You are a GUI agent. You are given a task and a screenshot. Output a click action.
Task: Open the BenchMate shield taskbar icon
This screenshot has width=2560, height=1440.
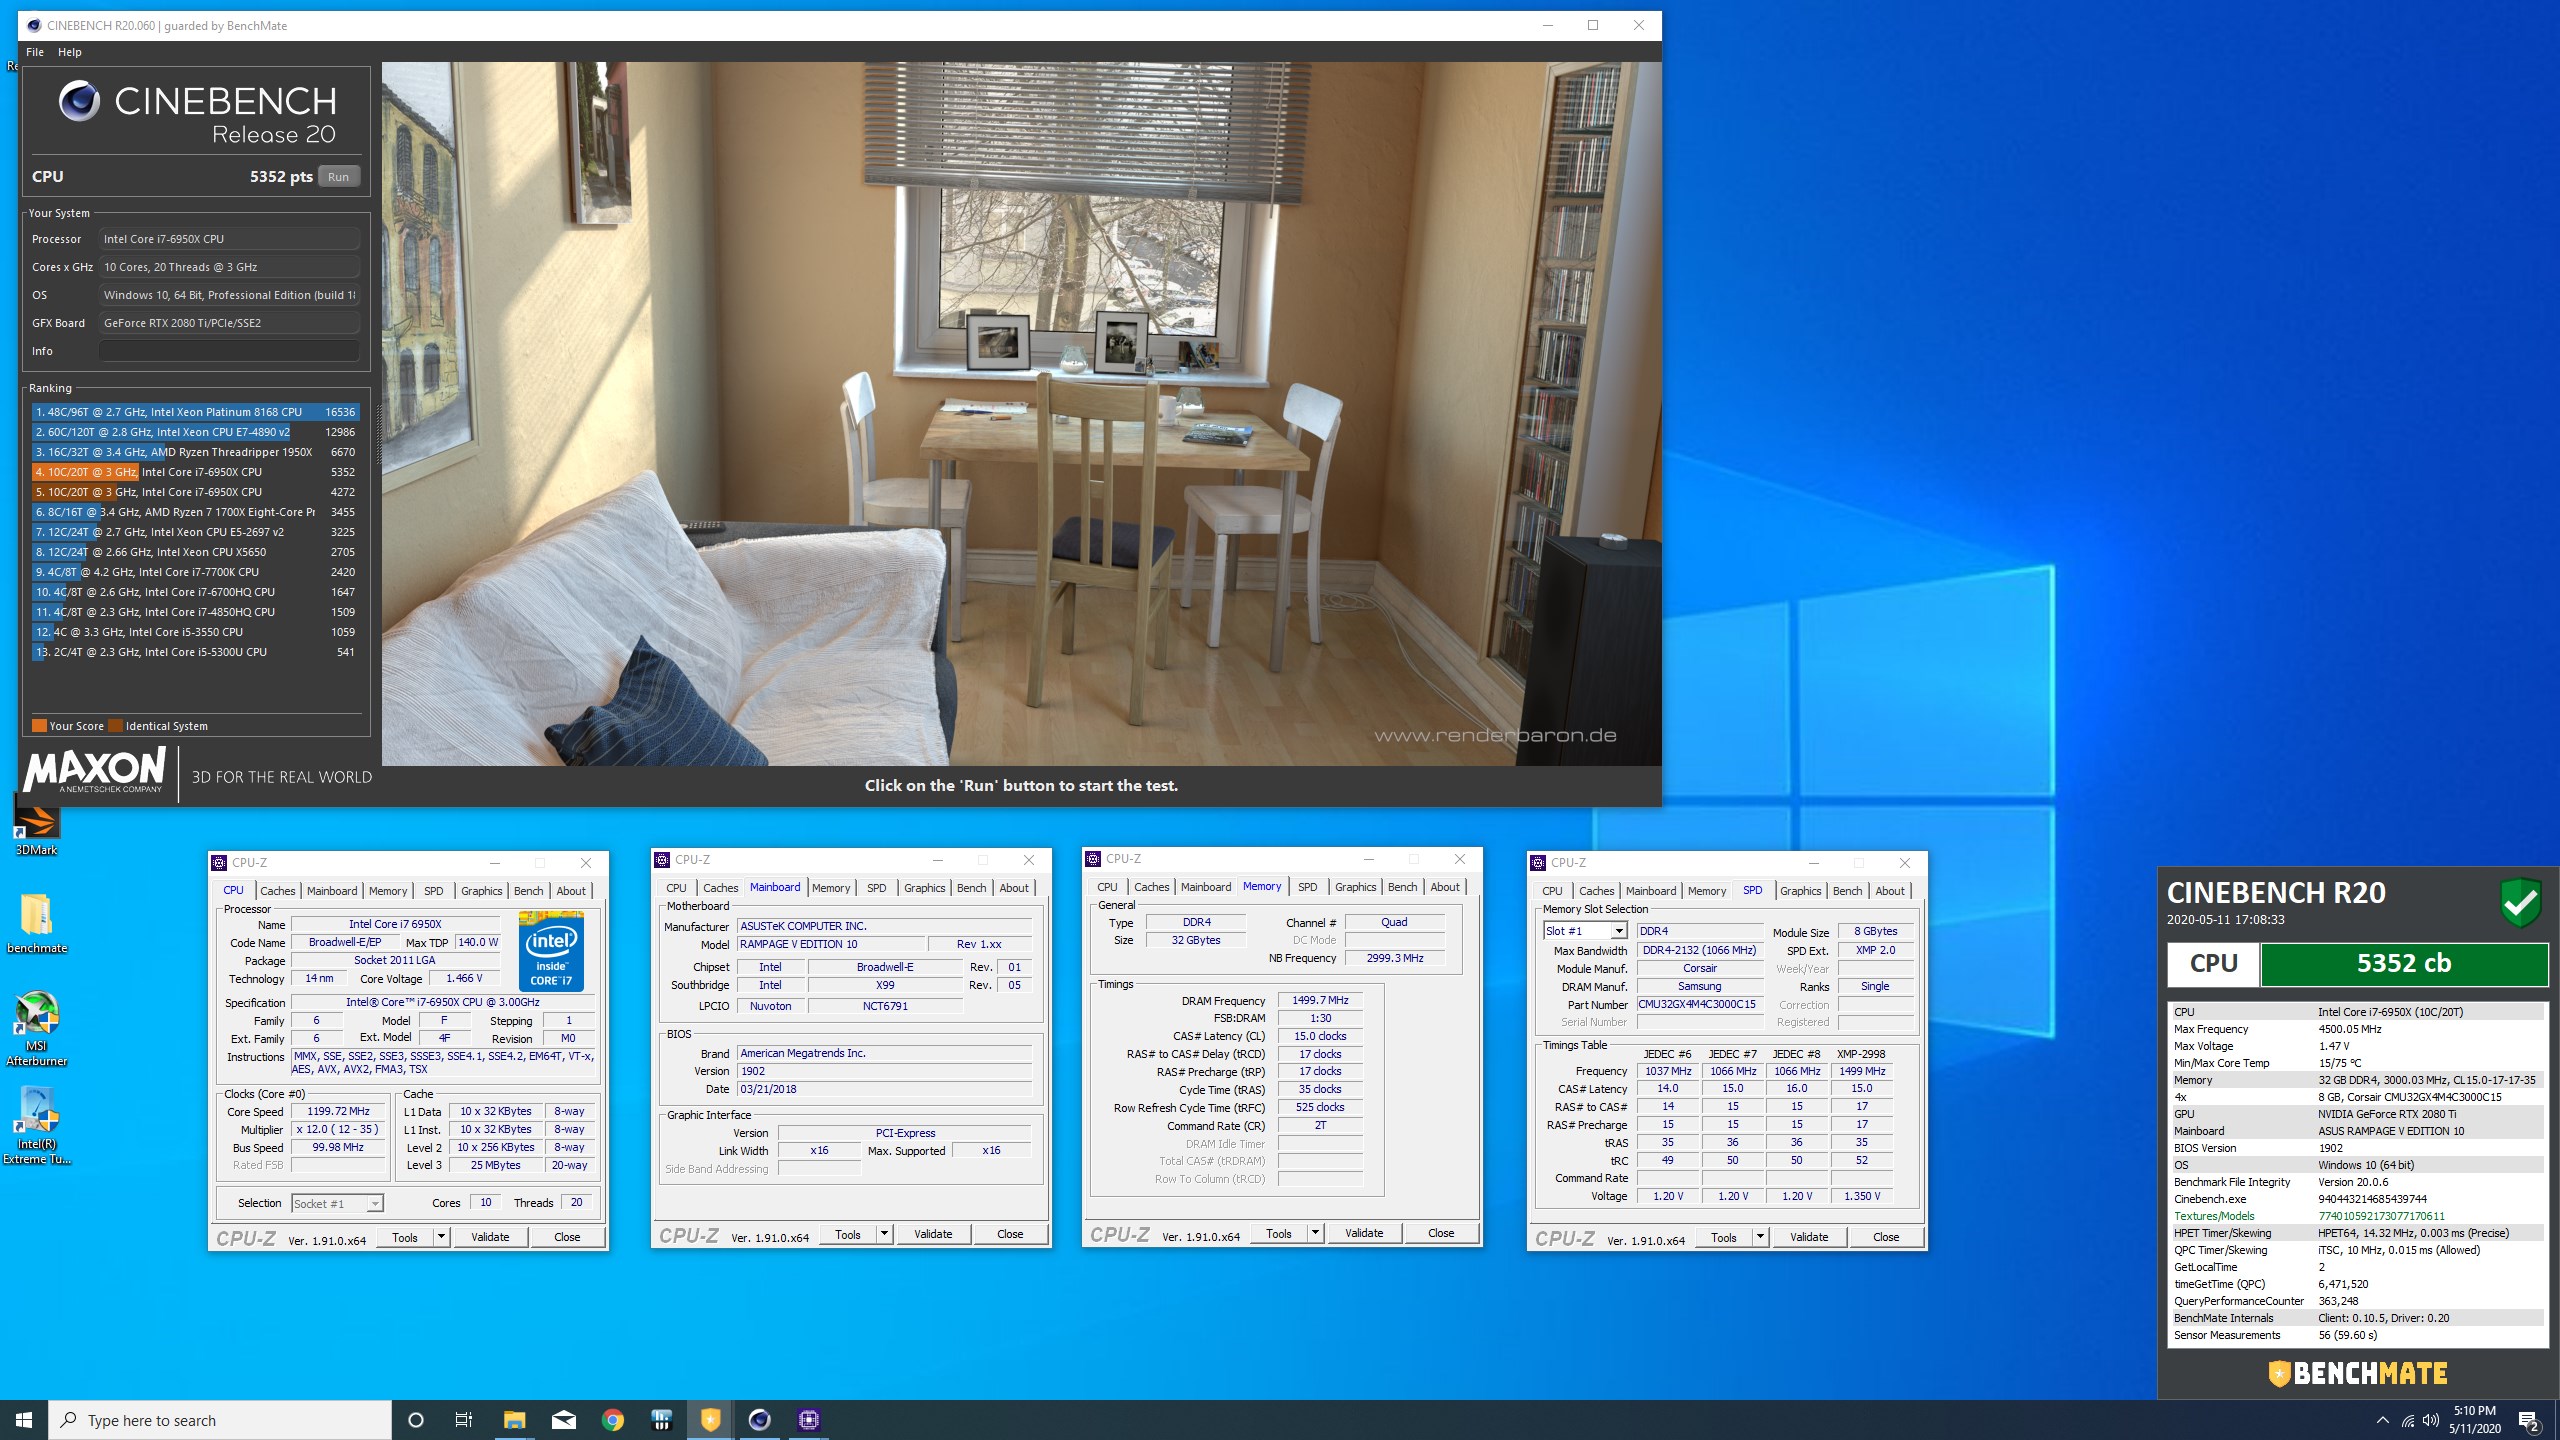[711, 1420]
